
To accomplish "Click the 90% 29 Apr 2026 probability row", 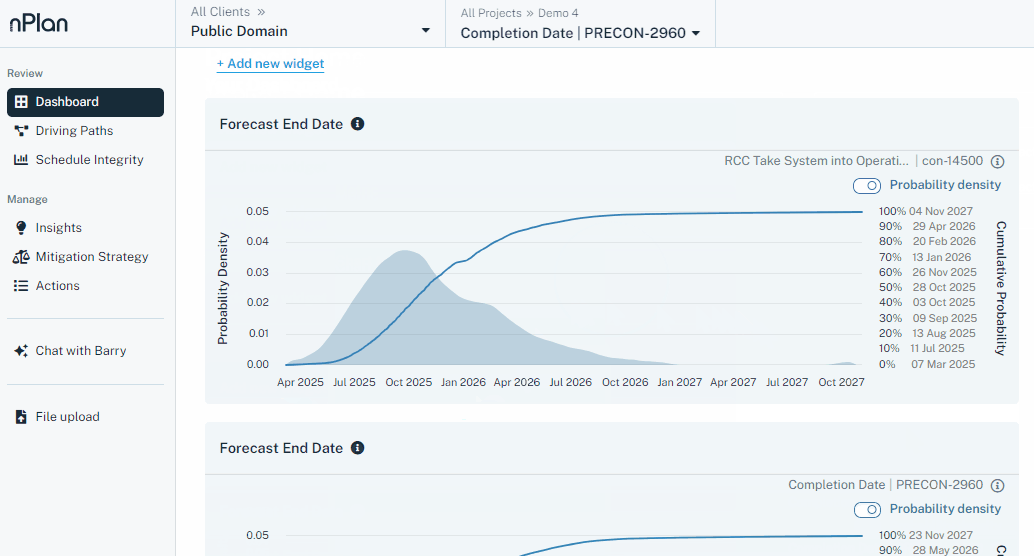I will (927, 226).
